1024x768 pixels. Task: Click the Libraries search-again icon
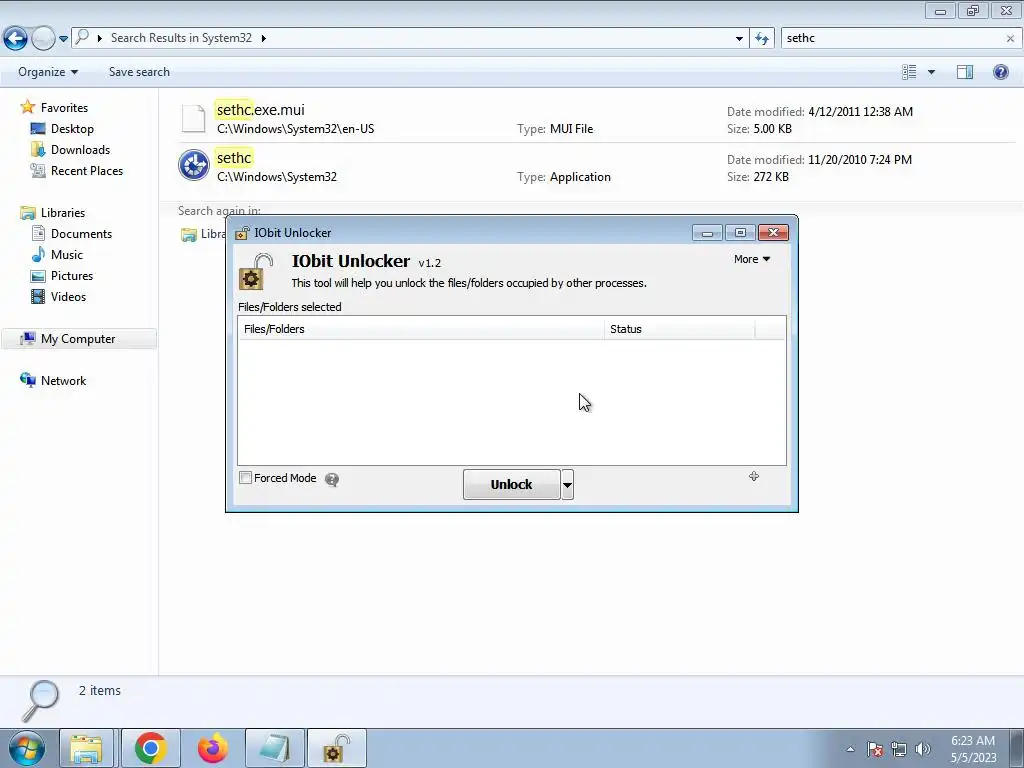(x=189, y=235)
